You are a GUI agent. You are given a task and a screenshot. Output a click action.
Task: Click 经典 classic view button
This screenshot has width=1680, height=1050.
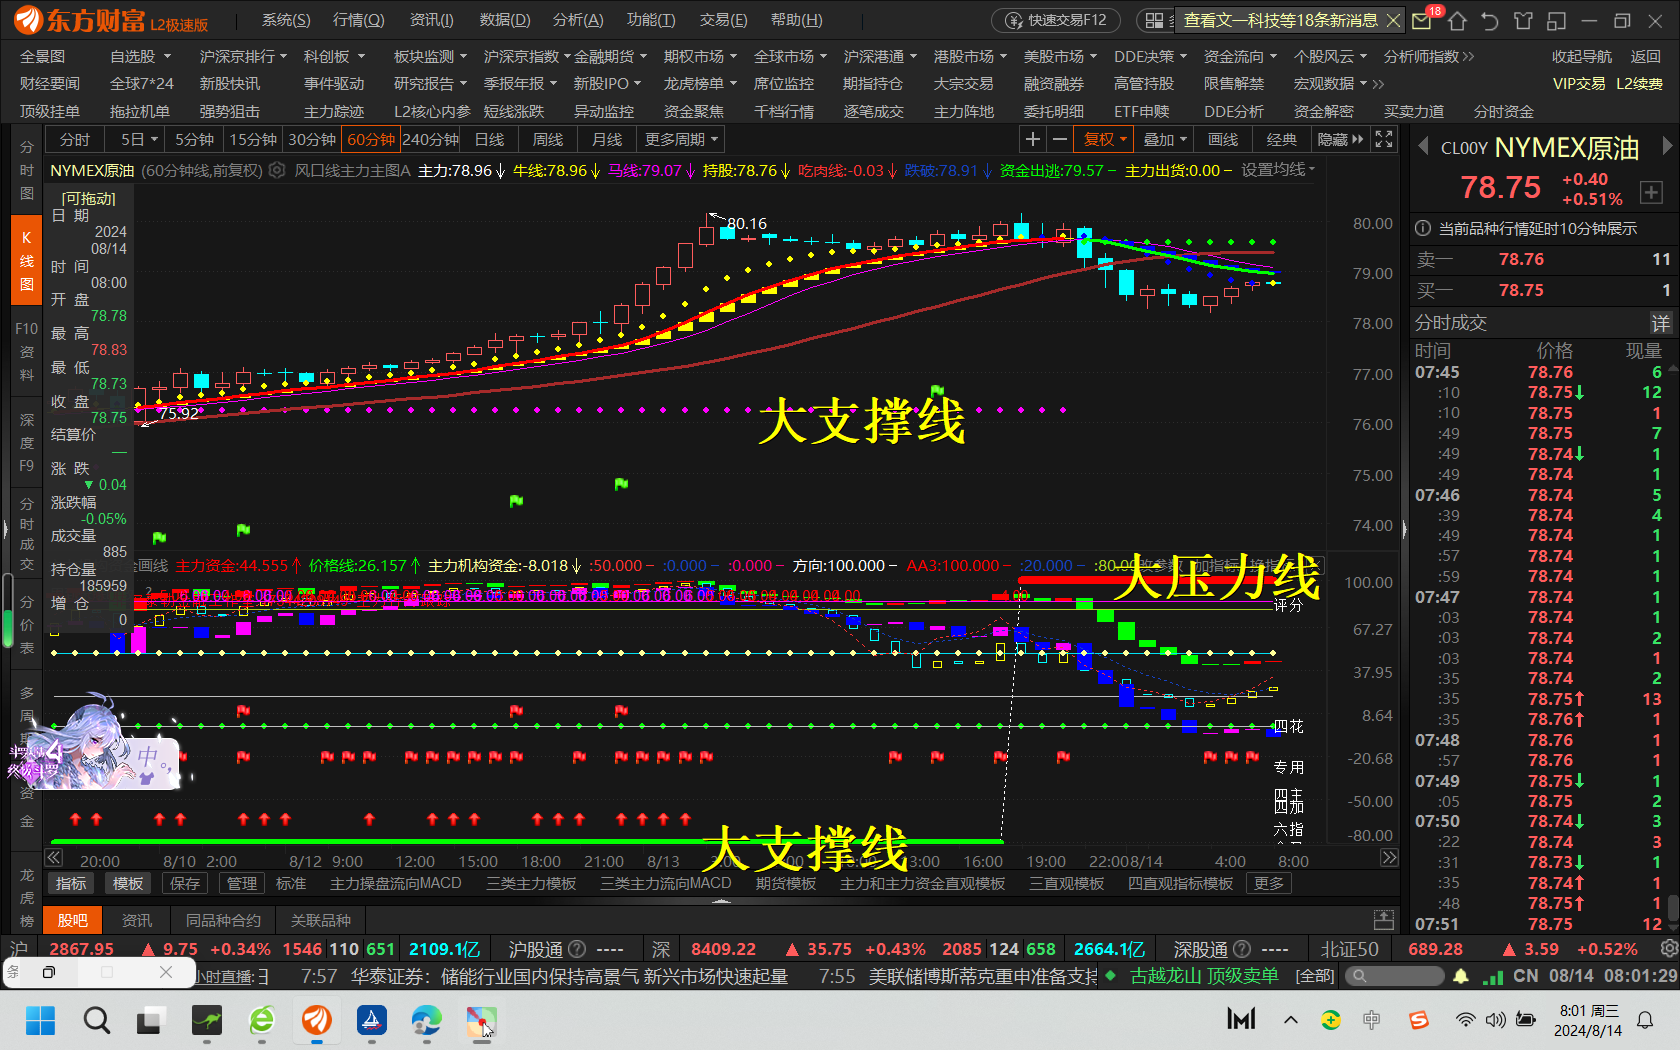point(1281,139)
